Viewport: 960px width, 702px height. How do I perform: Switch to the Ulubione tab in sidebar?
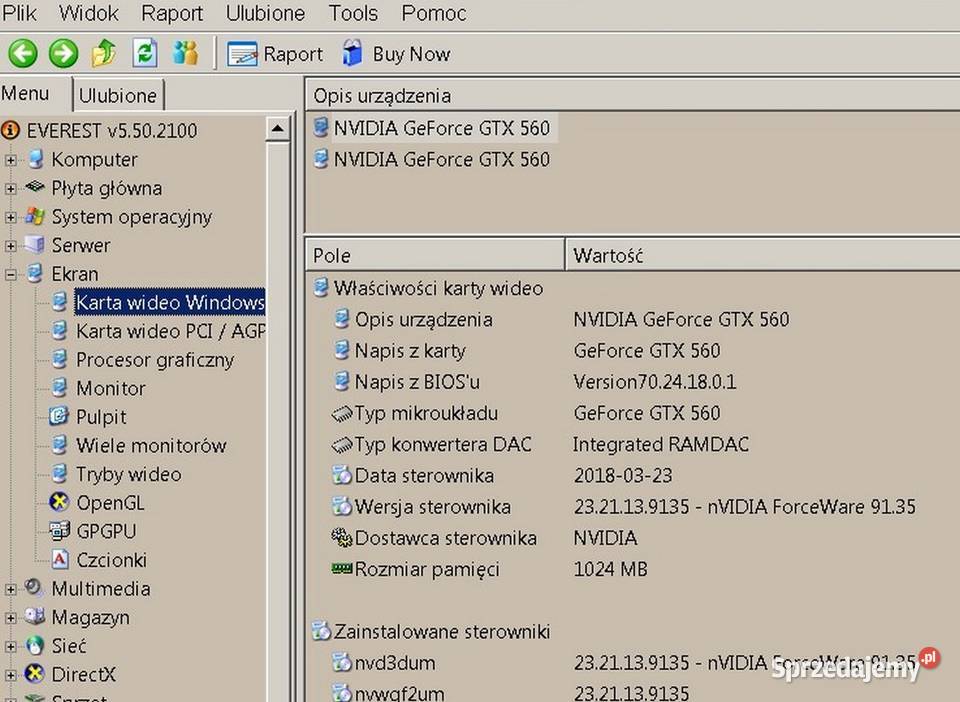[118, 95]
